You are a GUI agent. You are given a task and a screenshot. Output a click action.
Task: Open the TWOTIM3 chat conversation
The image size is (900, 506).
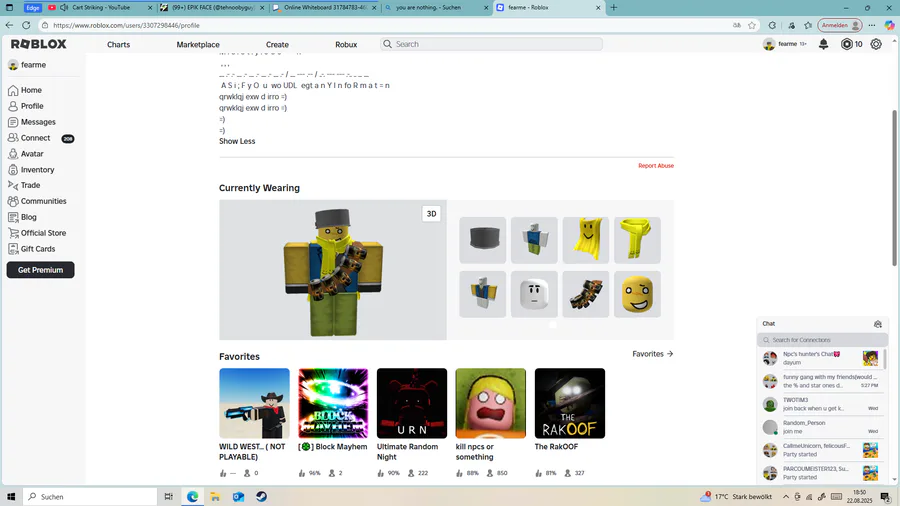click(x=821, y=404)
